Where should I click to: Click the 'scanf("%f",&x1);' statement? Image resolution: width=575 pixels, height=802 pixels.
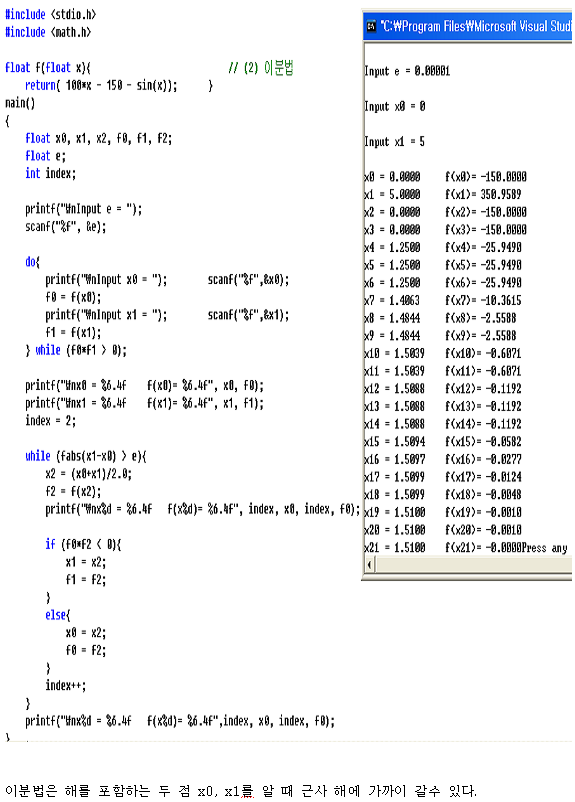coord(248,315)
